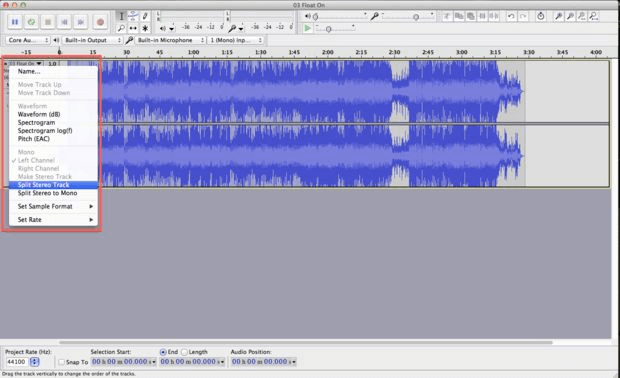Select the Selection (I-beam) tool
Screen dimensions: 620x378
point(121,16)
